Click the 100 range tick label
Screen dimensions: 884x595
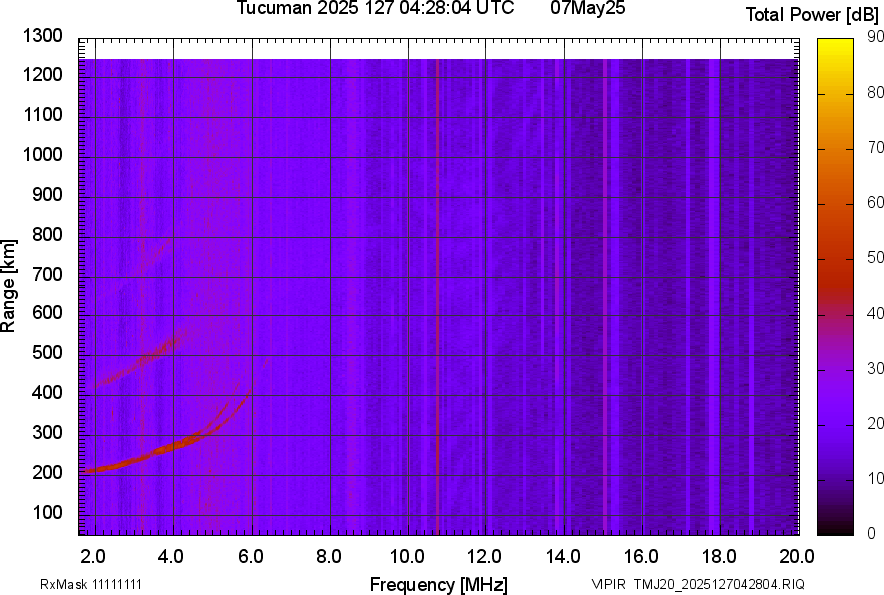point(47,512)
